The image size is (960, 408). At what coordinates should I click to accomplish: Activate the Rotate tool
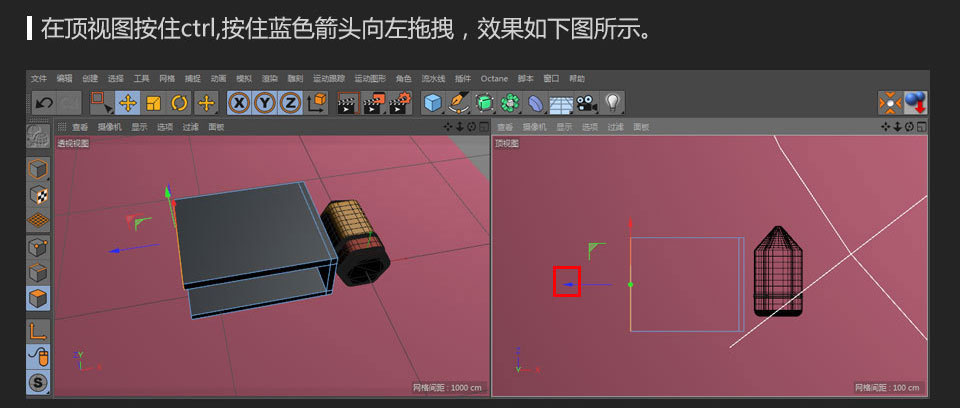(x=179, y=103)
